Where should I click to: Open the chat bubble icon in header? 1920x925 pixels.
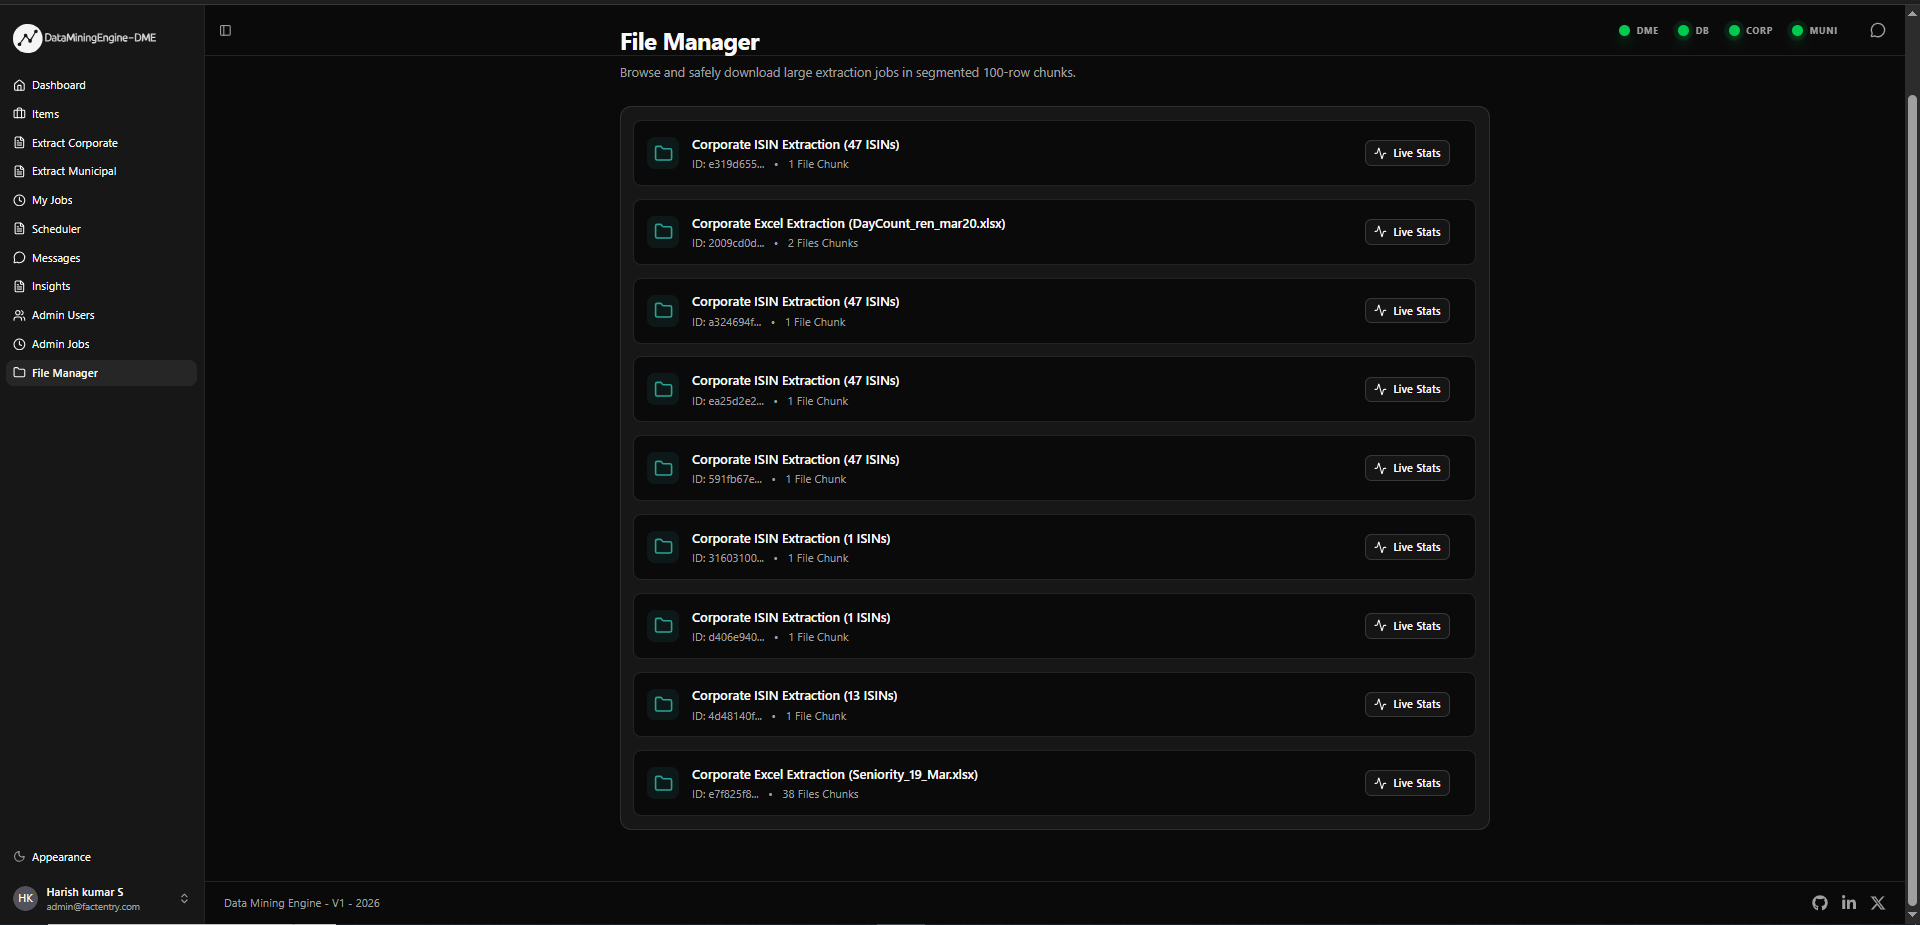coord(1877,31)
